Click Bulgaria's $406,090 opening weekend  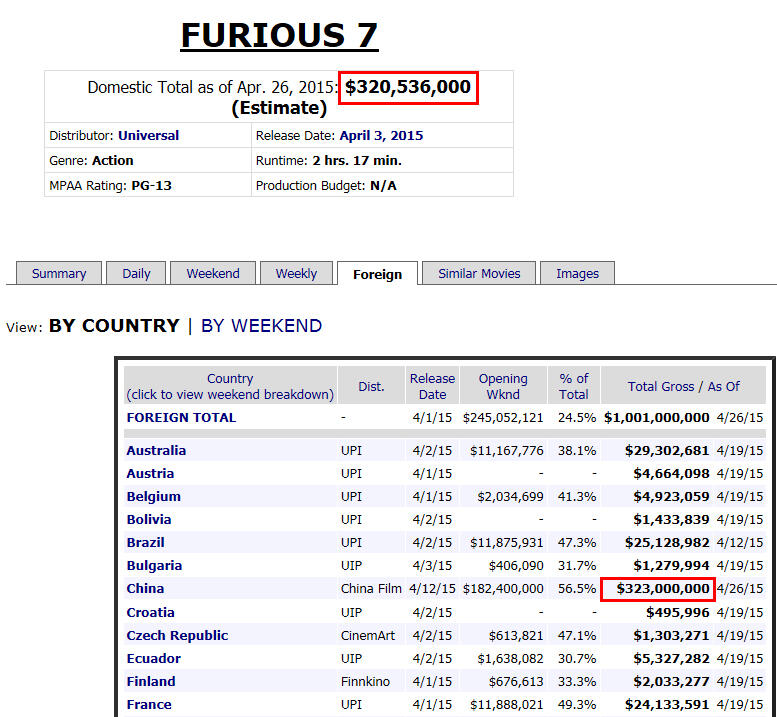click(x=516, y=565)
